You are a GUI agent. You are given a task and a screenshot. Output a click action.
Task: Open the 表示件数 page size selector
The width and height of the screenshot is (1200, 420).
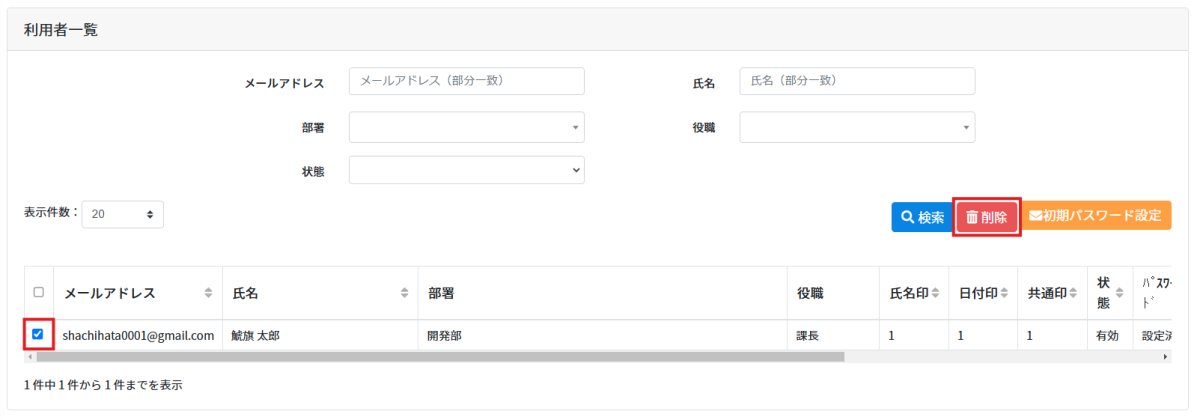click(x=122, y=214)
